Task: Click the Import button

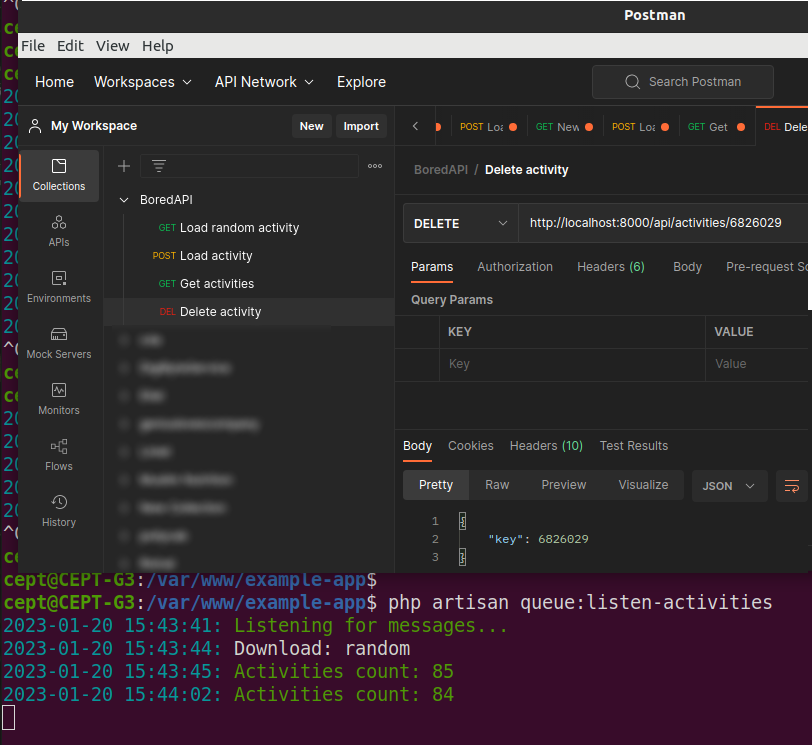Action: pos(361,126)
